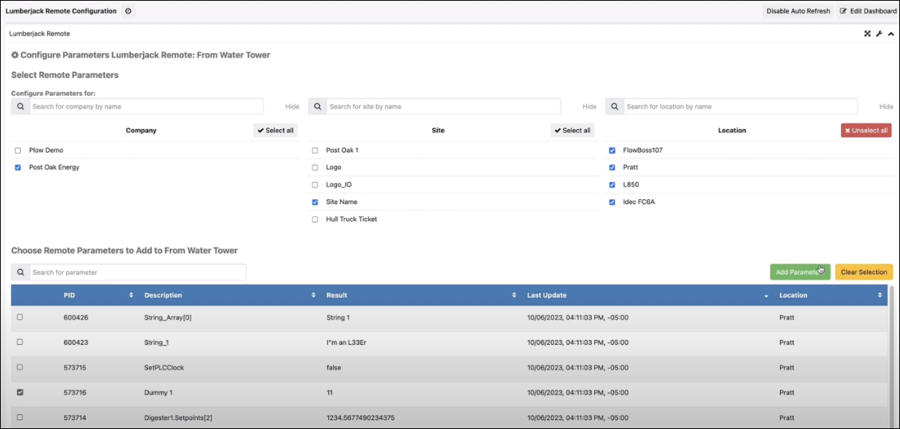This screenshot has width=900, height=429.
Task: Click the fullscreen expand icon on Lumberjack Remote panel
Action: pos(867,34)
